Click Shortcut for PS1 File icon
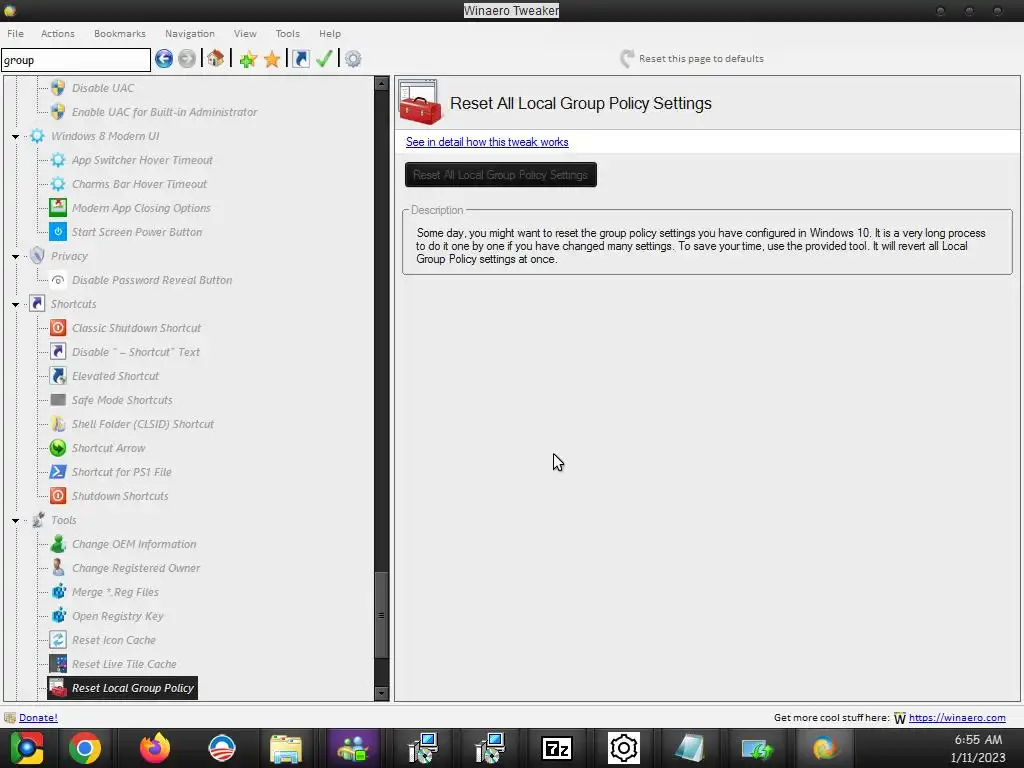1024x768 pixels. click(x=58, y=472)
